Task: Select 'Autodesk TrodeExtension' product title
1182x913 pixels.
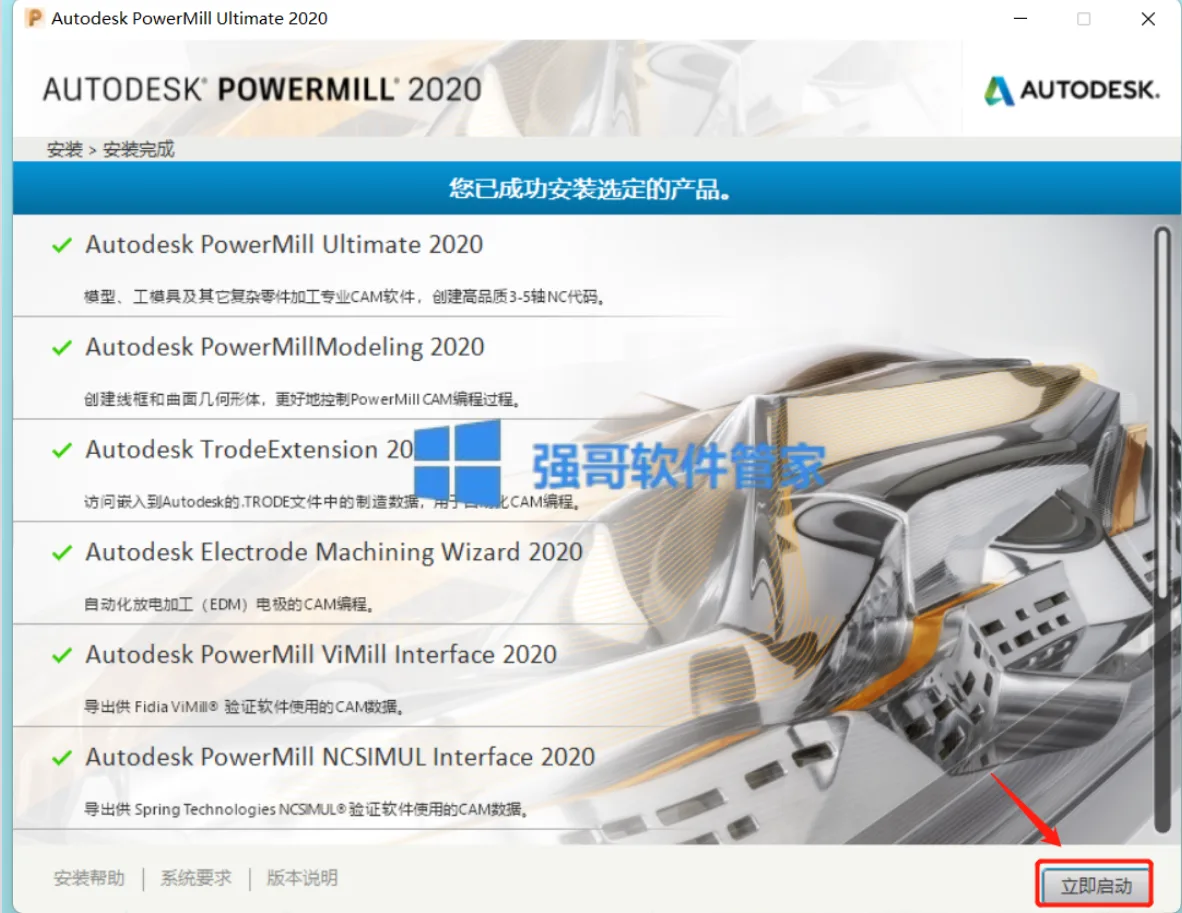Action: [250, 450]
